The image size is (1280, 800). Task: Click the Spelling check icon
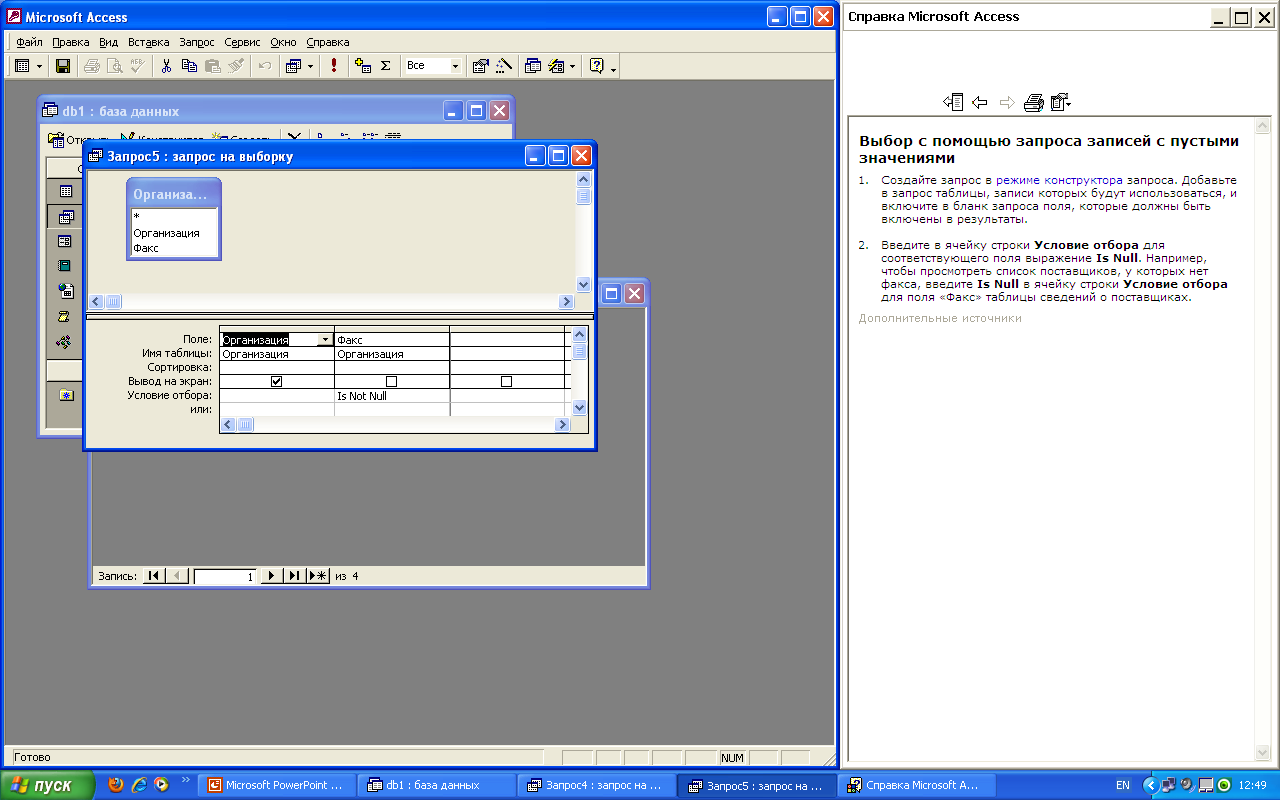(137, 66)
